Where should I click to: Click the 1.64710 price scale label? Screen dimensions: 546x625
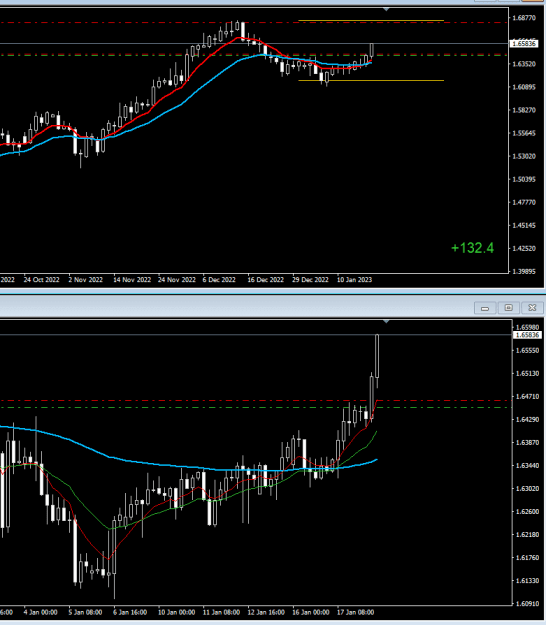pos(527,397)
